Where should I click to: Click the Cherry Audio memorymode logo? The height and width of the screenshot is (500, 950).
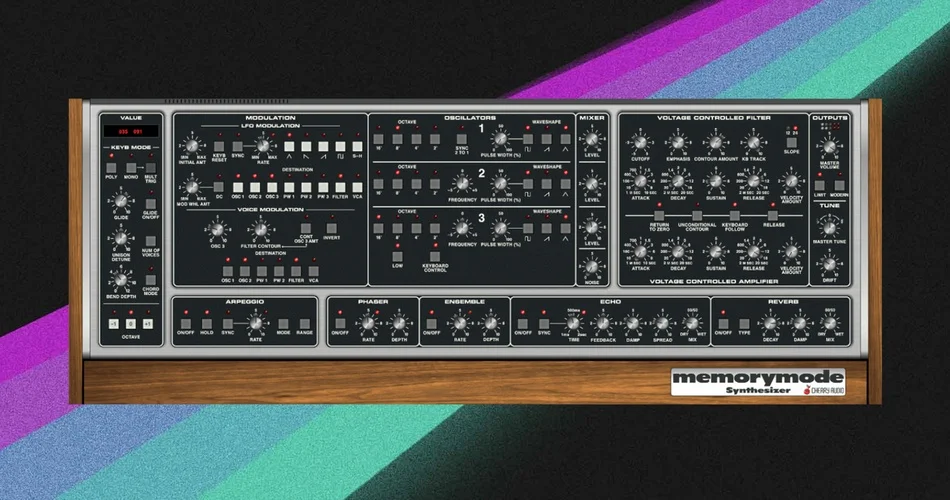click(x=757, y=382)
